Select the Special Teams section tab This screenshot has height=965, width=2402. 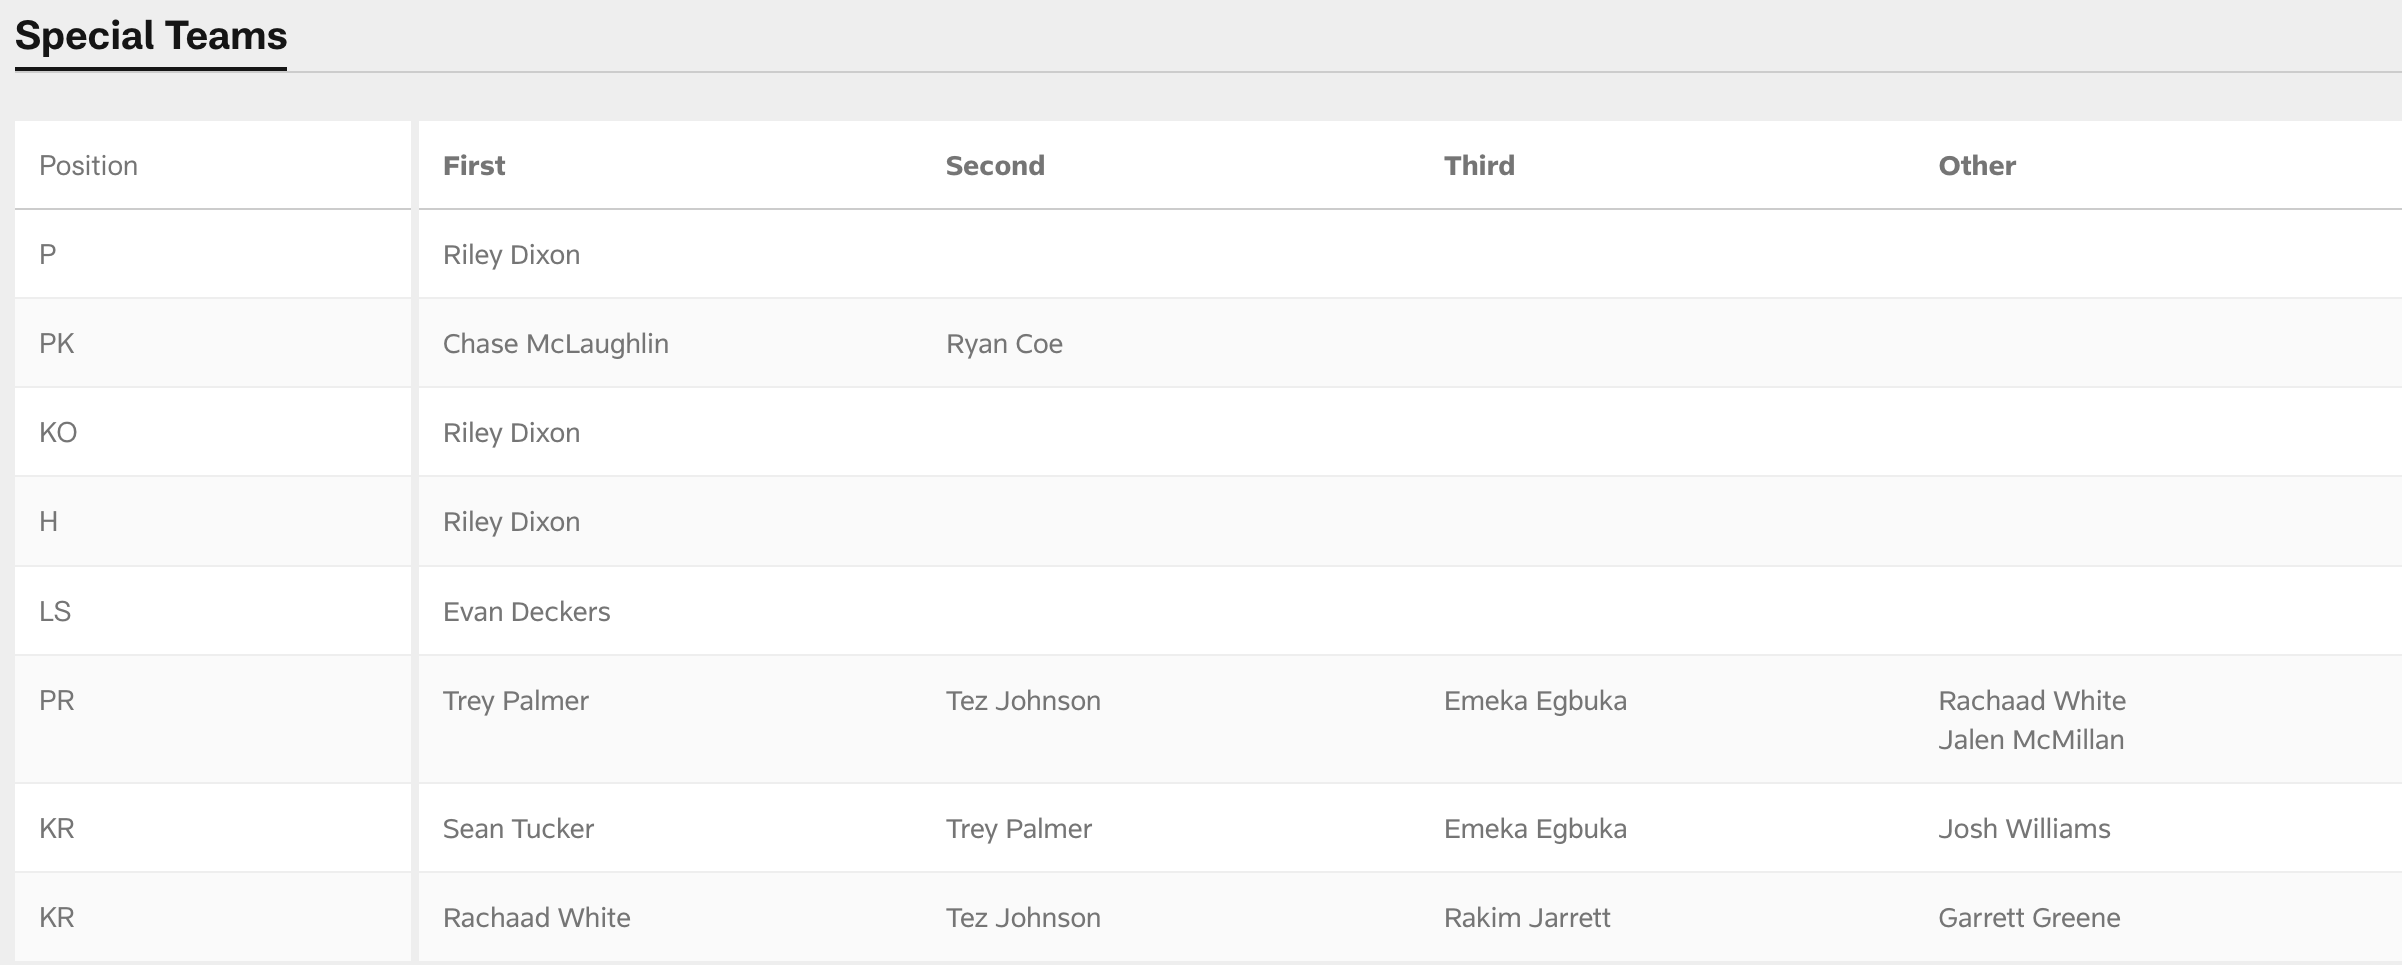[x=151, y=37]
